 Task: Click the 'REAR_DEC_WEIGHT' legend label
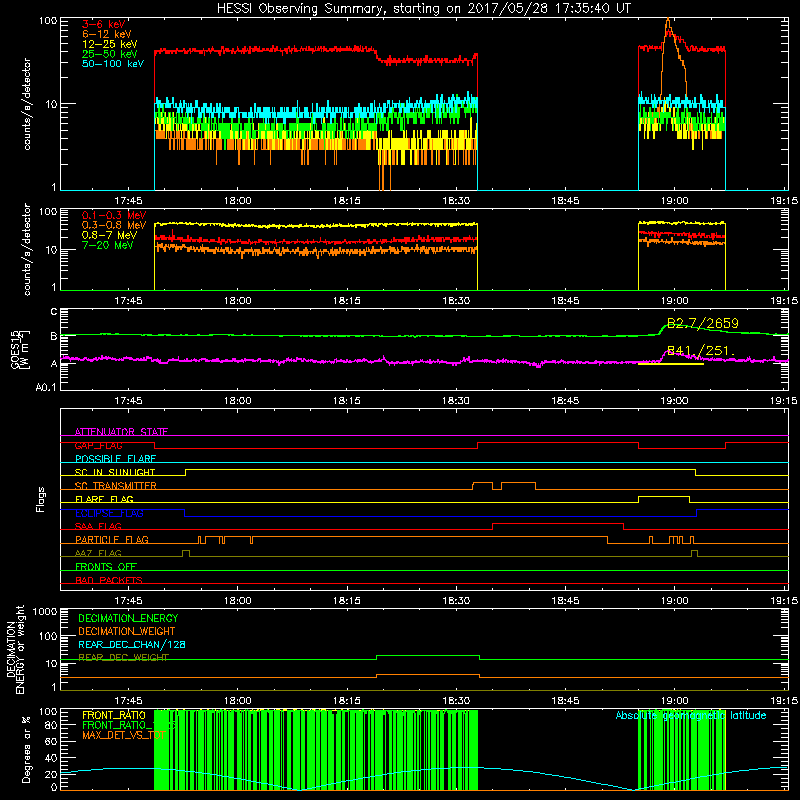123,657
